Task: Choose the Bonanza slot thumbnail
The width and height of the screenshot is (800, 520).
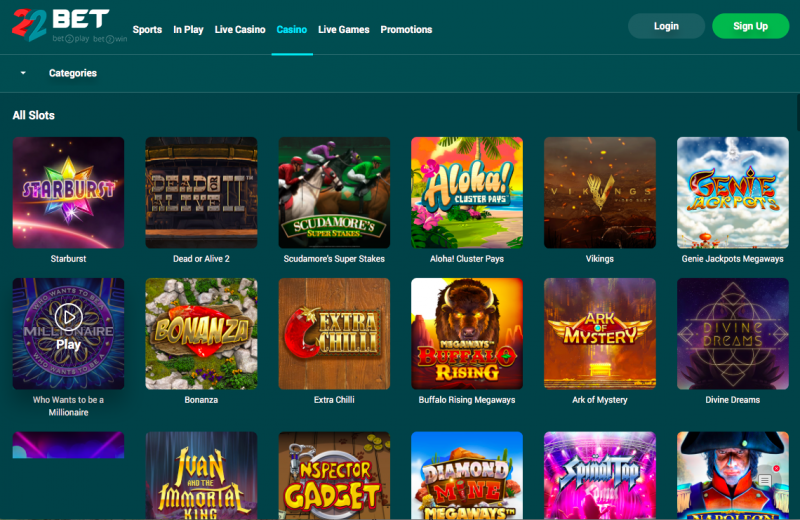Action: (x=201, y=334)
